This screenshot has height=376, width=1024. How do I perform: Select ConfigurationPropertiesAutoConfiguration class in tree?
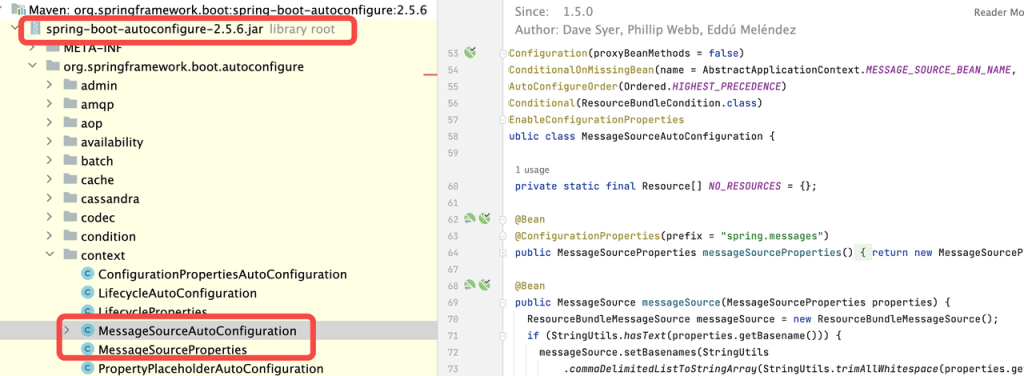[222, 274]
